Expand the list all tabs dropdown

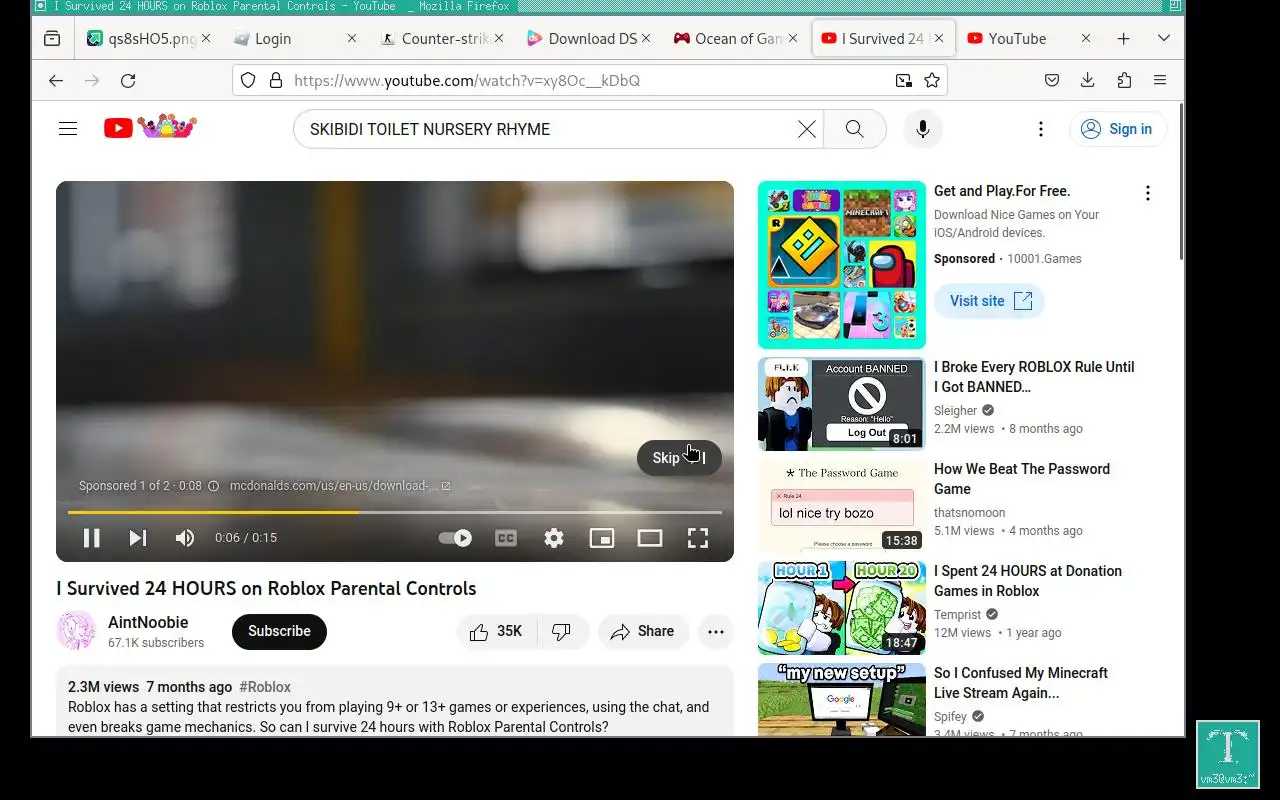click(1163, 38)
